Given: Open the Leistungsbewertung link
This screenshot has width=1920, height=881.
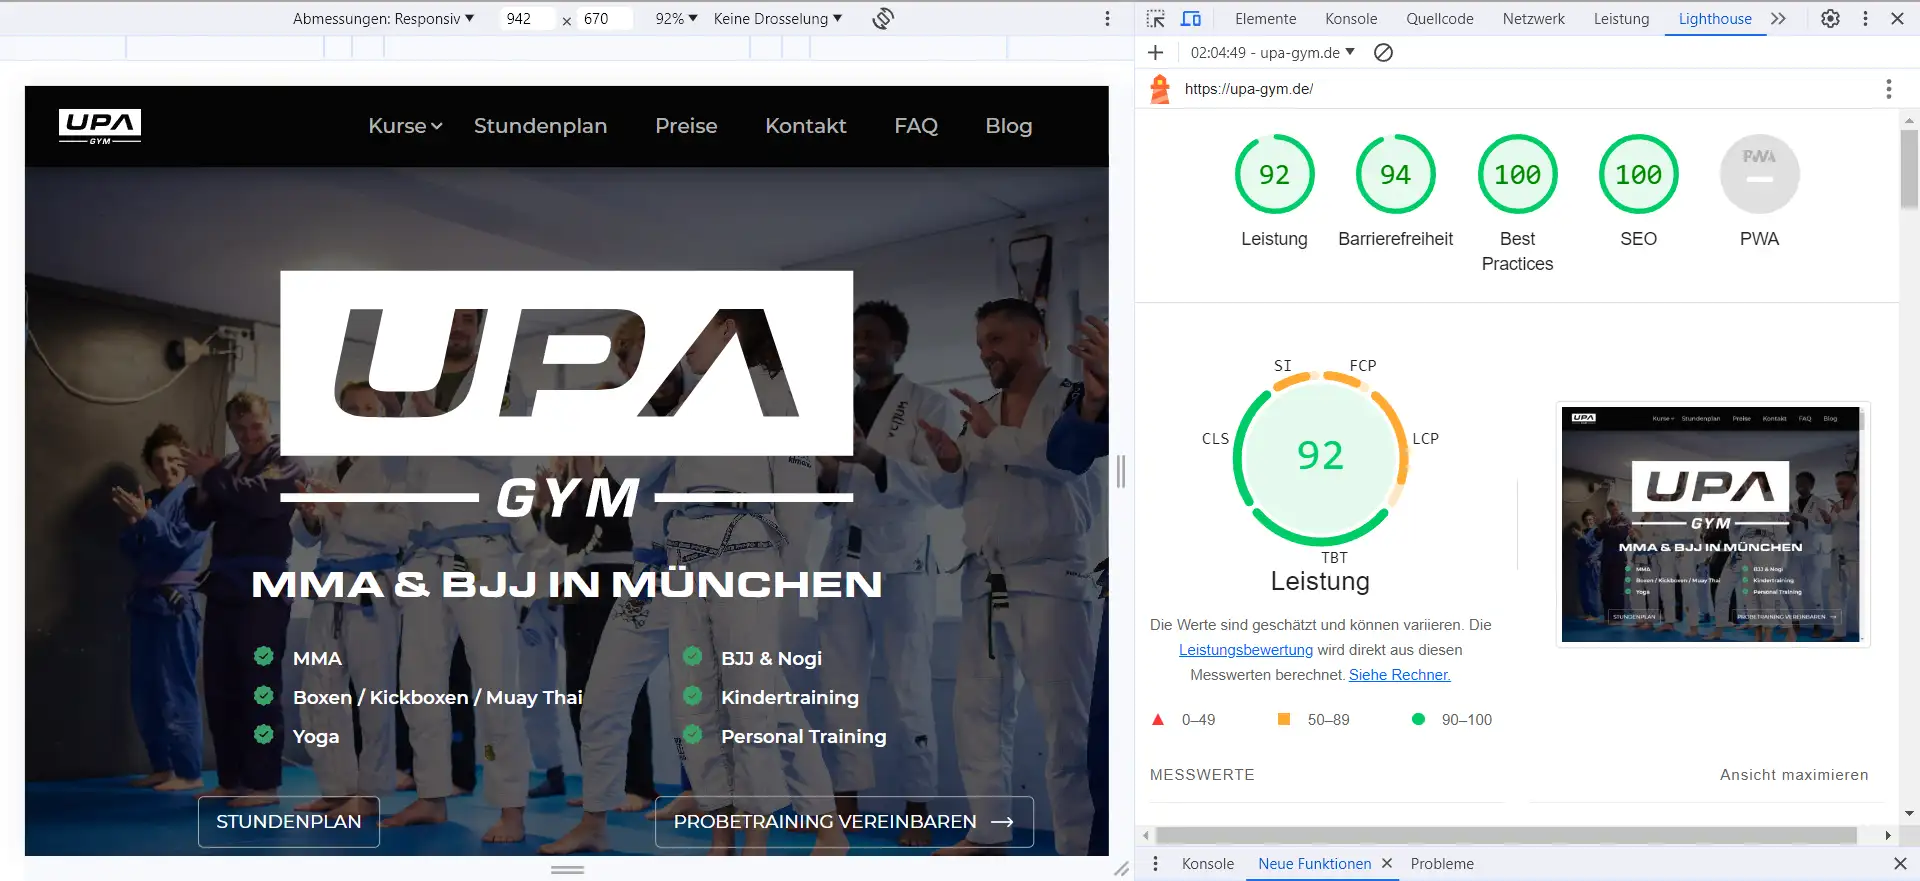Looking at the screenshot, I should coord(1246,650).
